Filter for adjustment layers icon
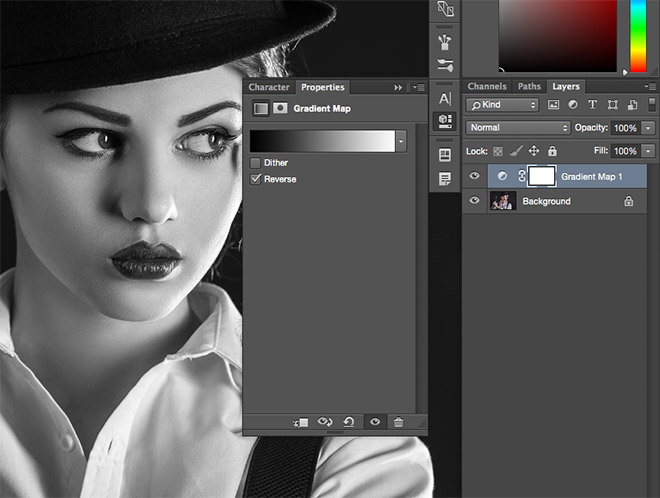This screenshot has width=660, height=498. (573, 104)
